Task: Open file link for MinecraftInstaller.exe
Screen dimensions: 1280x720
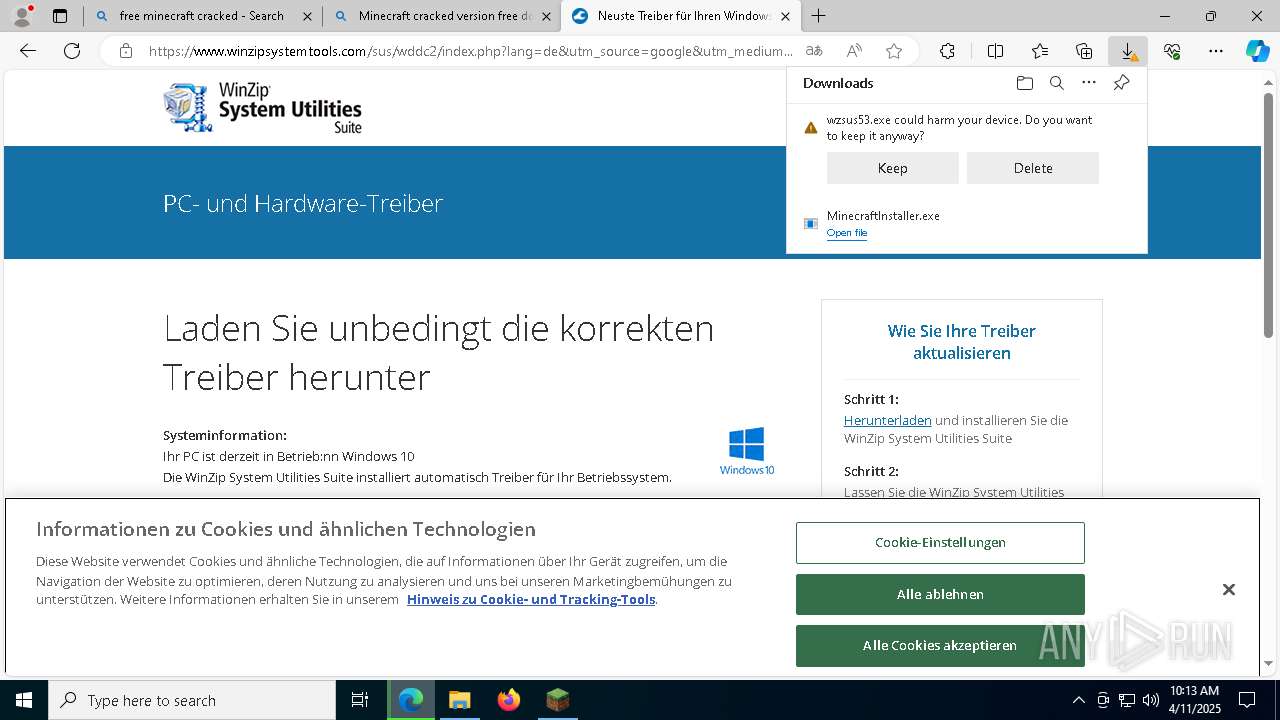Action: click(x=847, y=233)
